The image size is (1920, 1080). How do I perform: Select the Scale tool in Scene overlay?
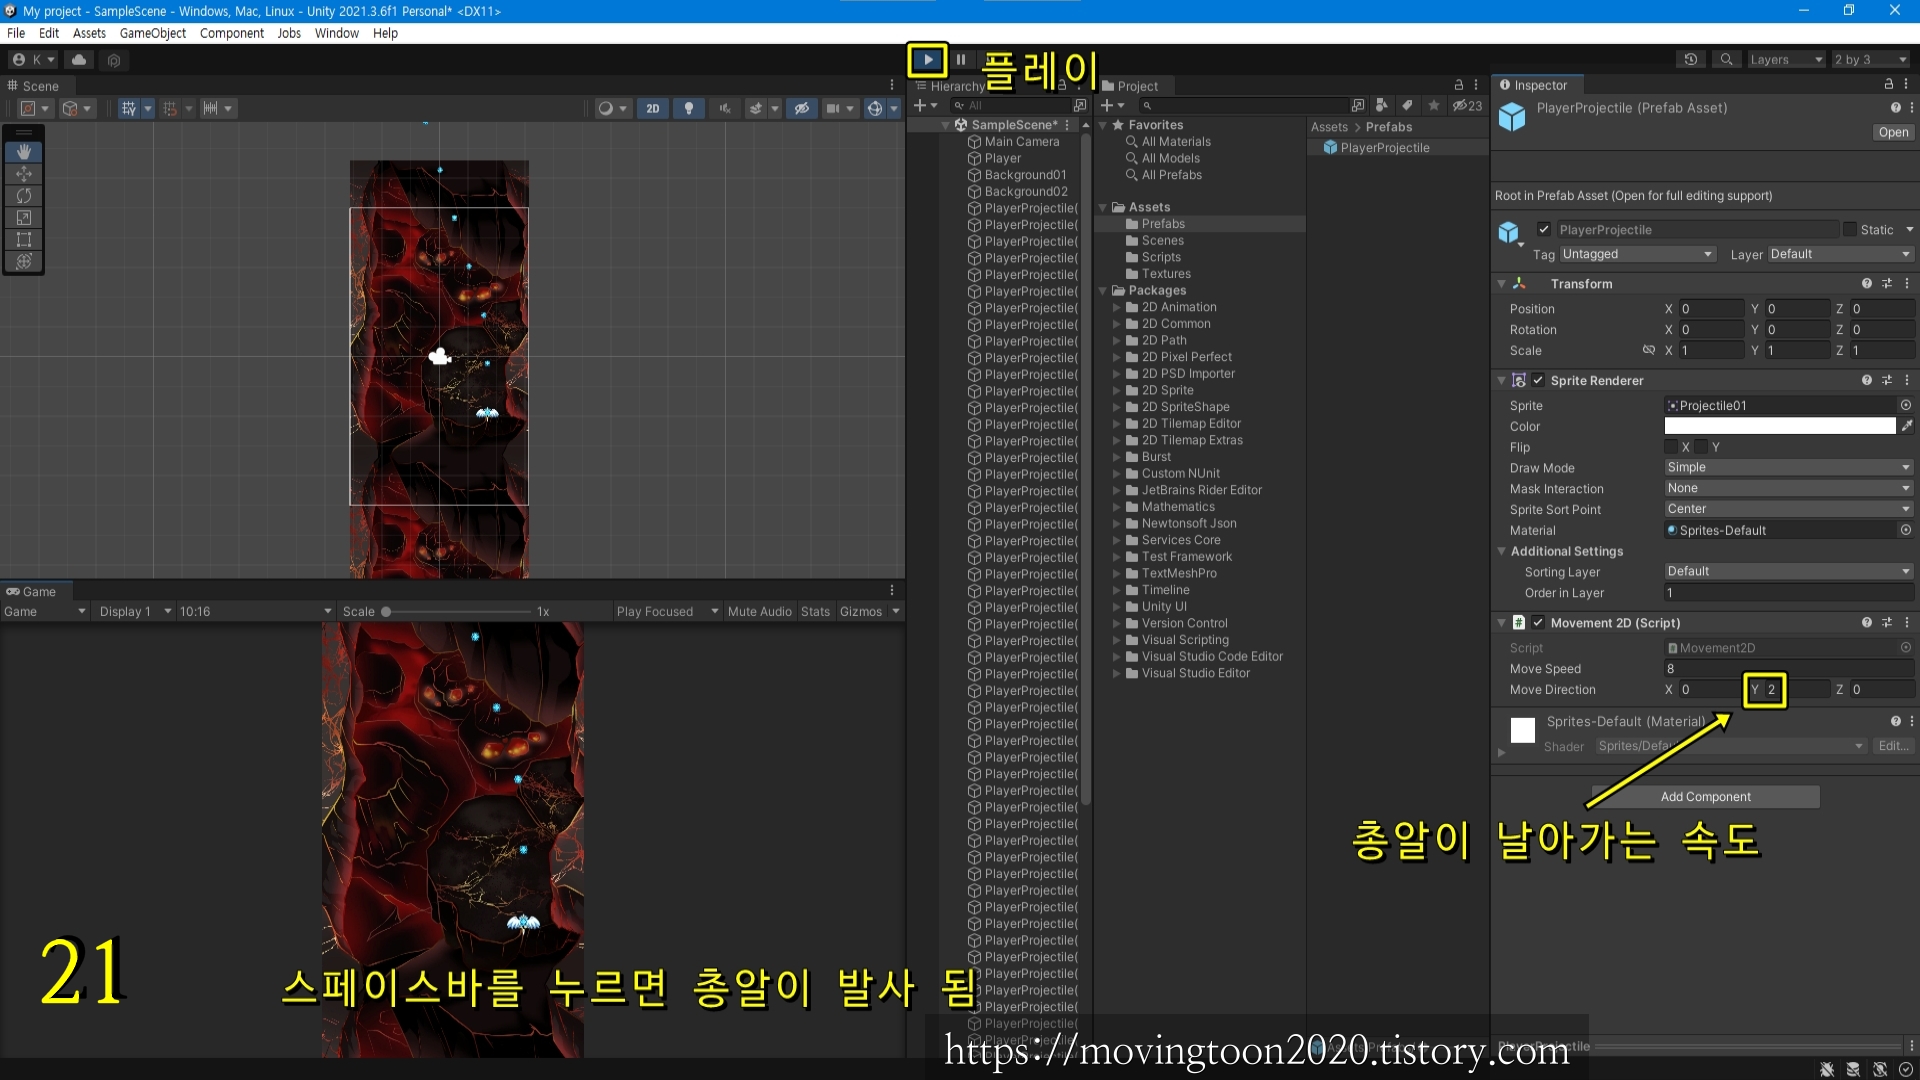(x=24, y=218)
